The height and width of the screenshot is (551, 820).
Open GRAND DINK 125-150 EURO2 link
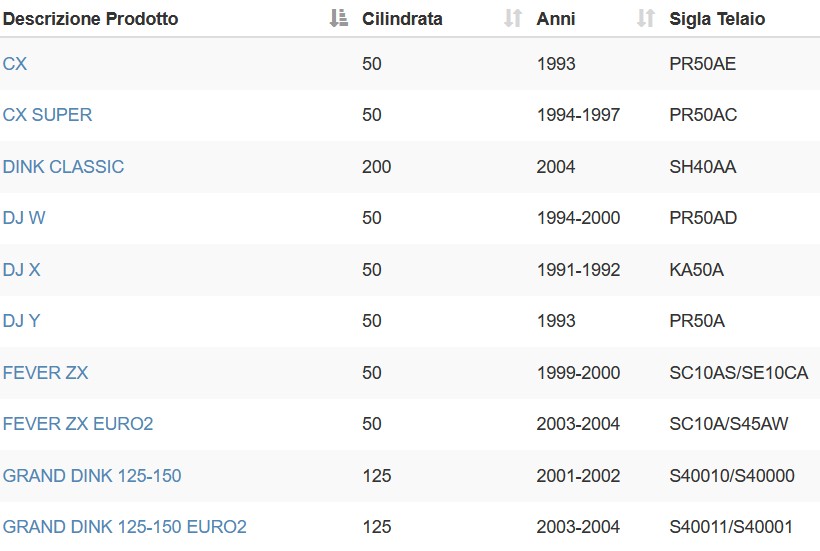(x=124, y=527)
